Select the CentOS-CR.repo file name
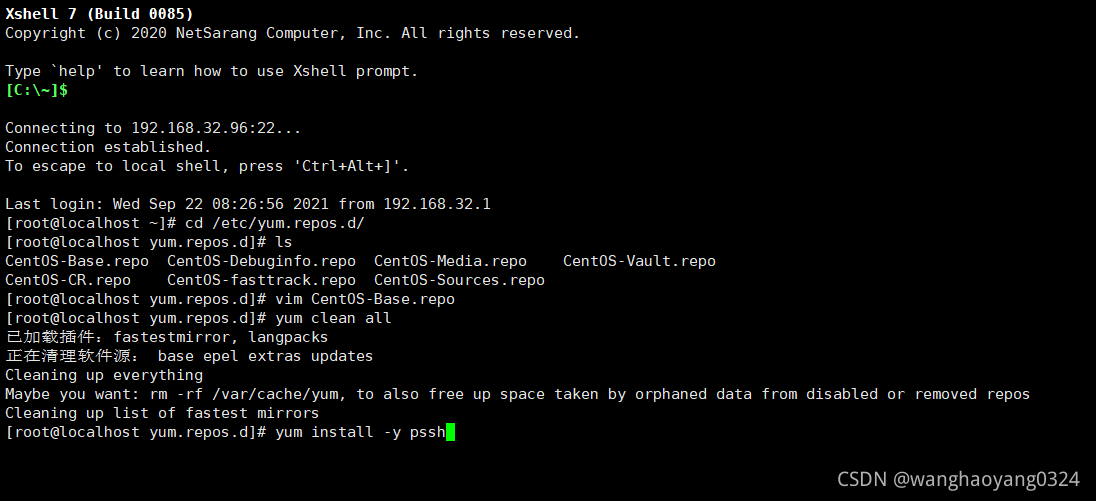Screen dimensions: 1096x501 [x=68, y=280]
